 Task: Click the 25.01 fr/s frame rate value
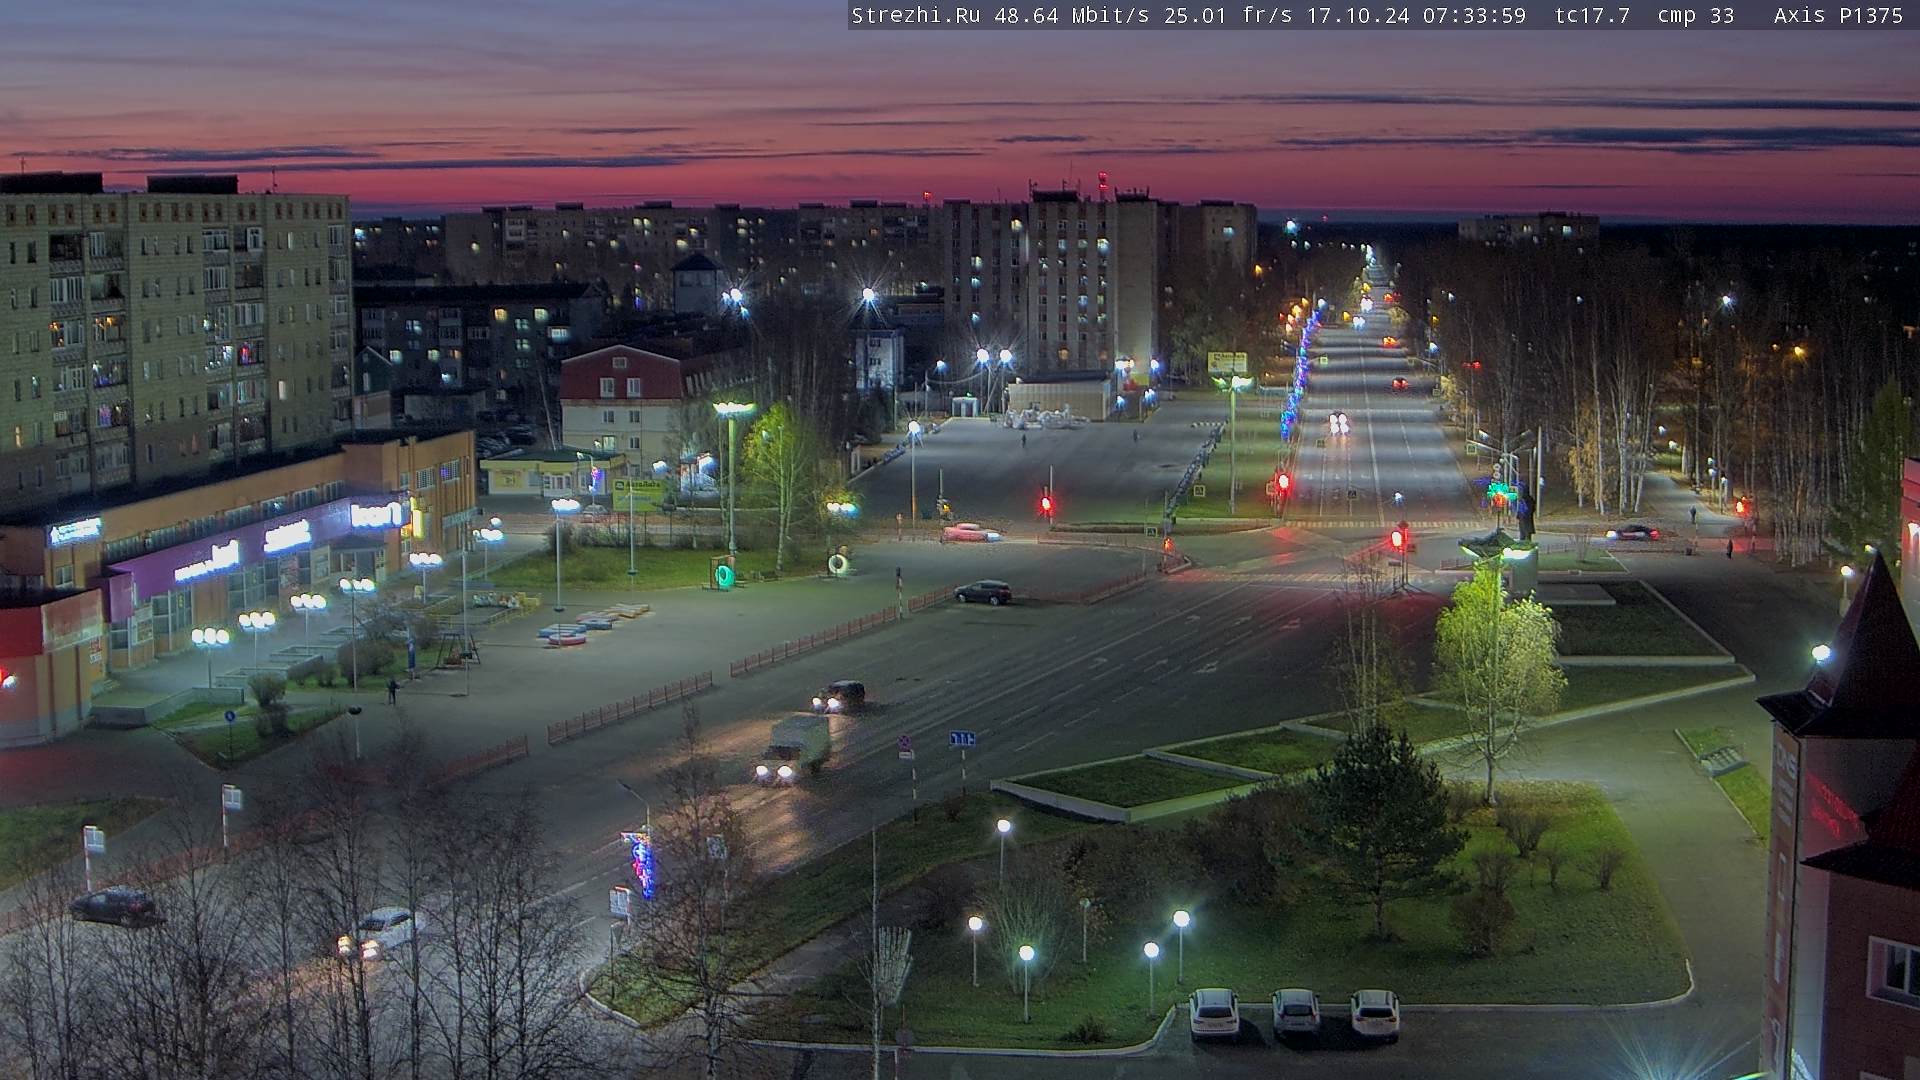point(1228,15)
